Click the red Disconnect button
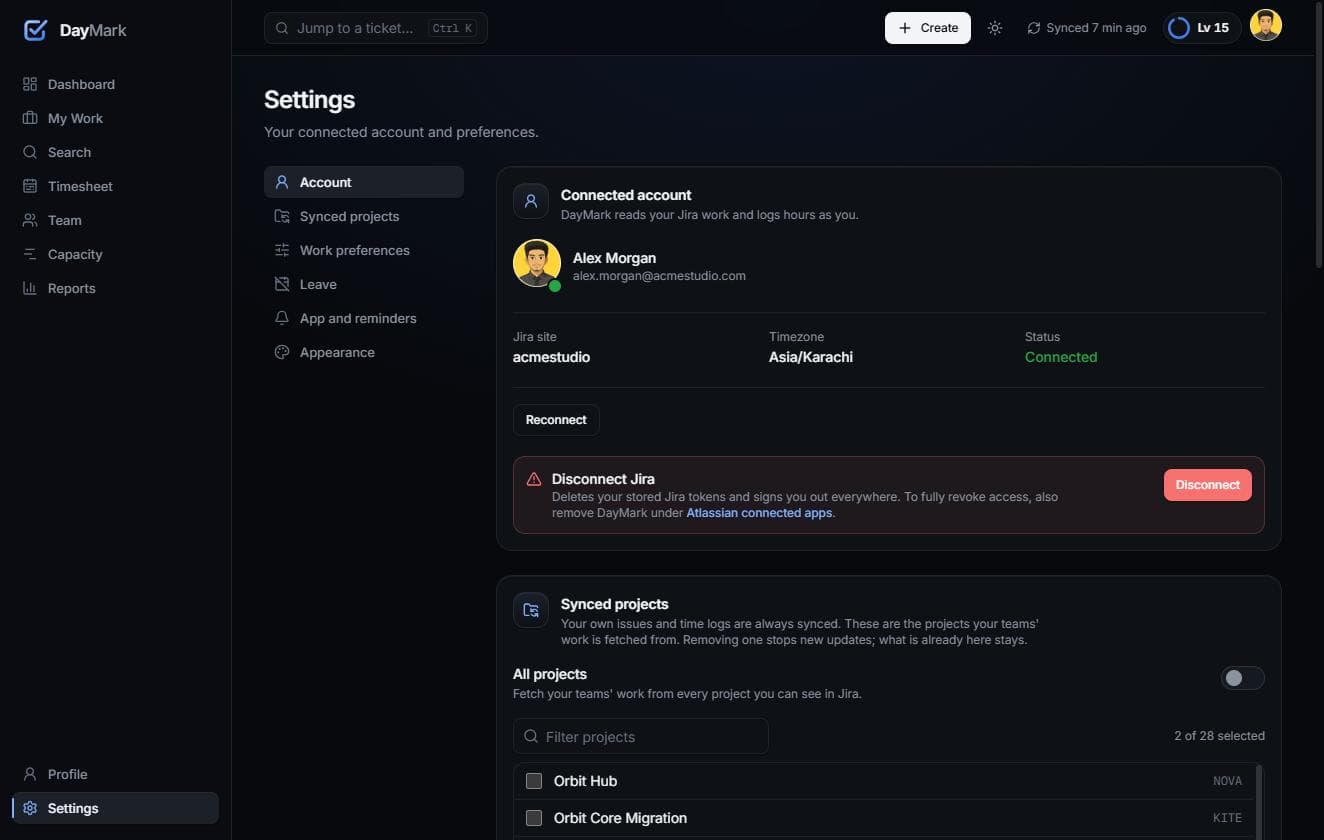Image resolution: width=1324 pixels, height=840 pixels. (x=1208, y=485)
